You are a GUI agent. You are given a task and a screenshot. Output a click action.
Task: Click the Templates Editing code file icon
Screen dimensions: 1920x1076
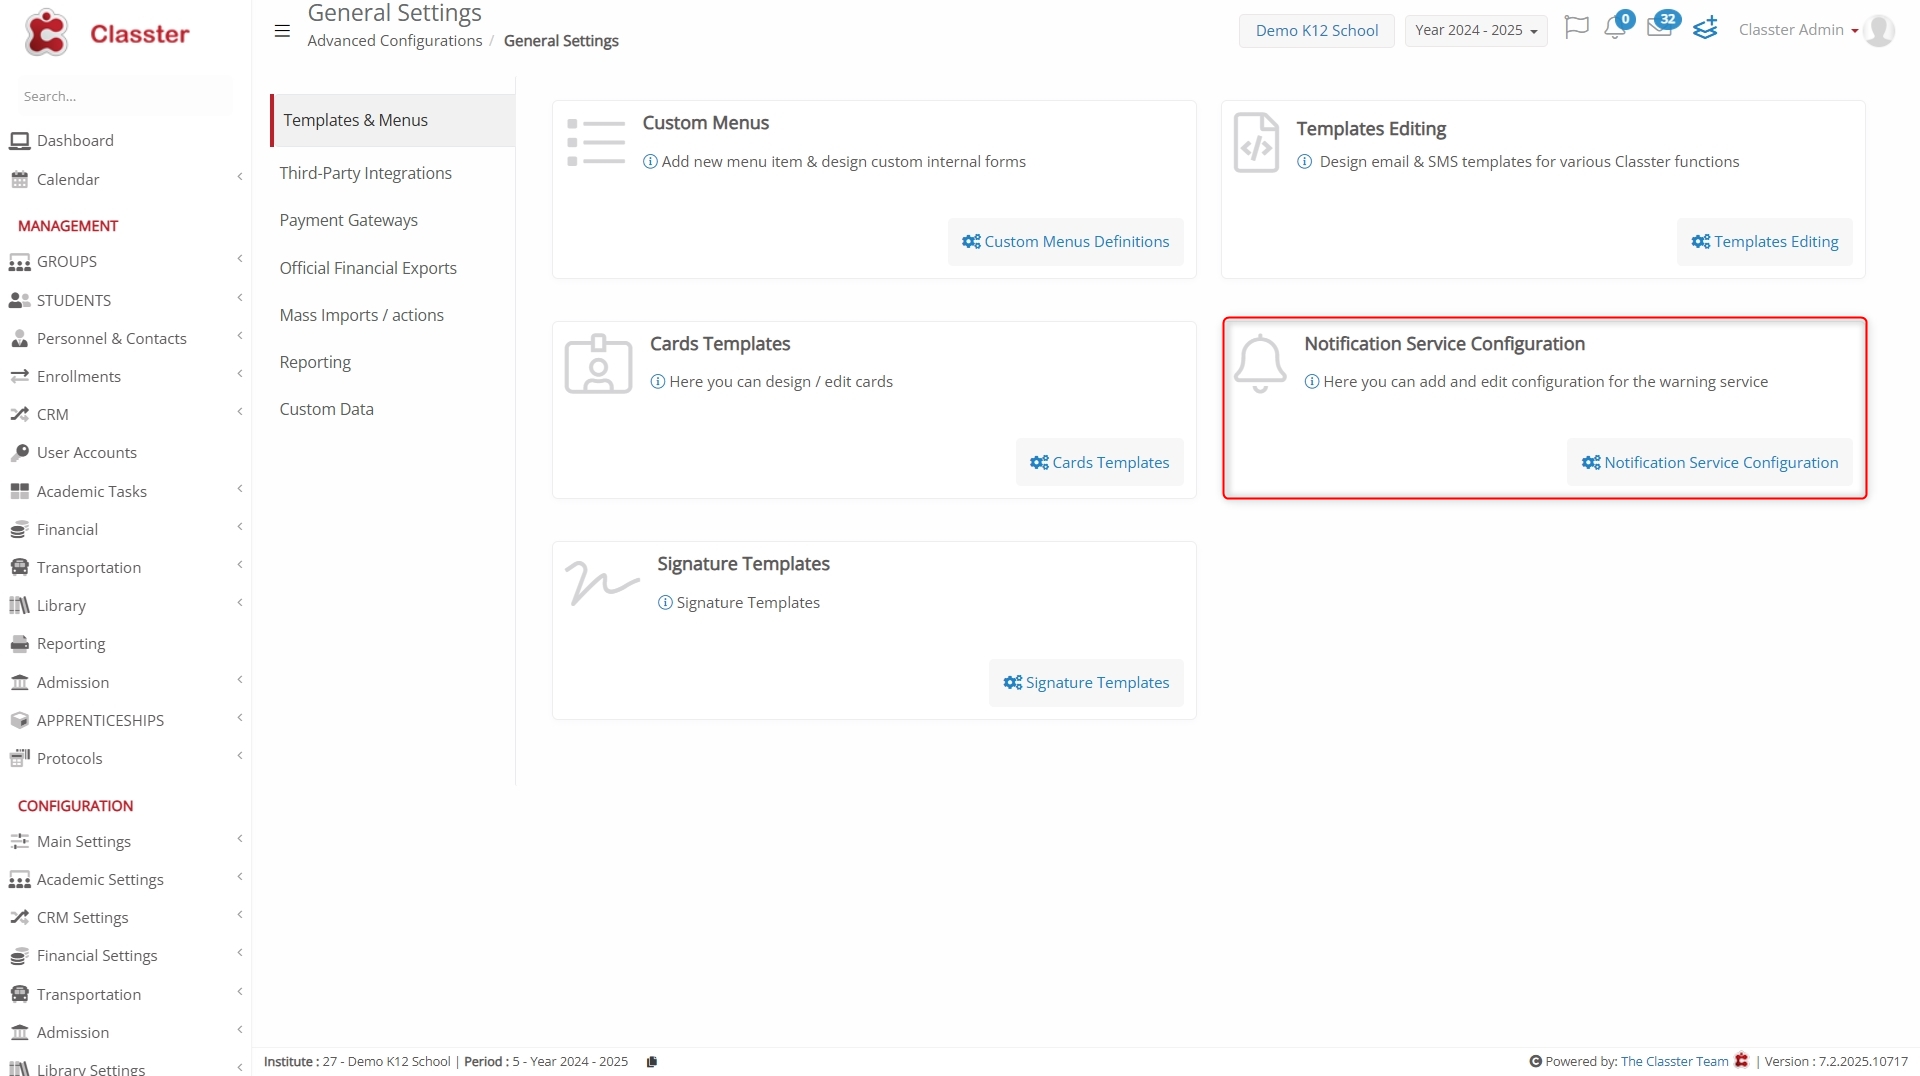pyautogui.click(x=1256, y=143)
